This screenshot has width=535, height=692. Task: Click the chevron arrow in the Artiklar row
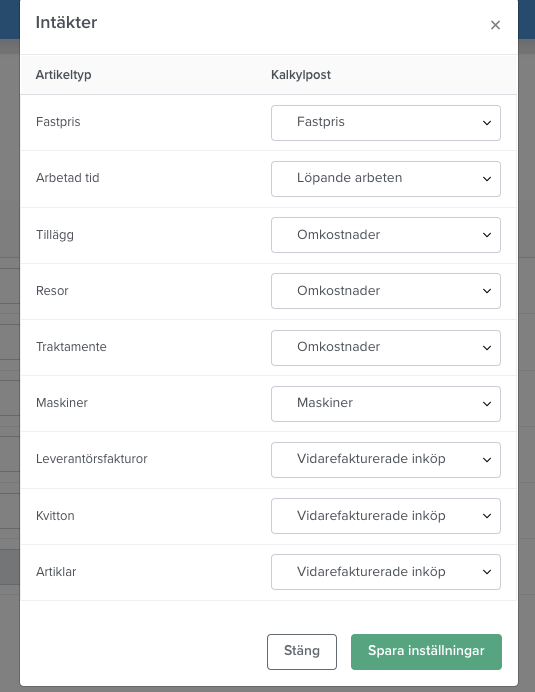coord(487,572)
